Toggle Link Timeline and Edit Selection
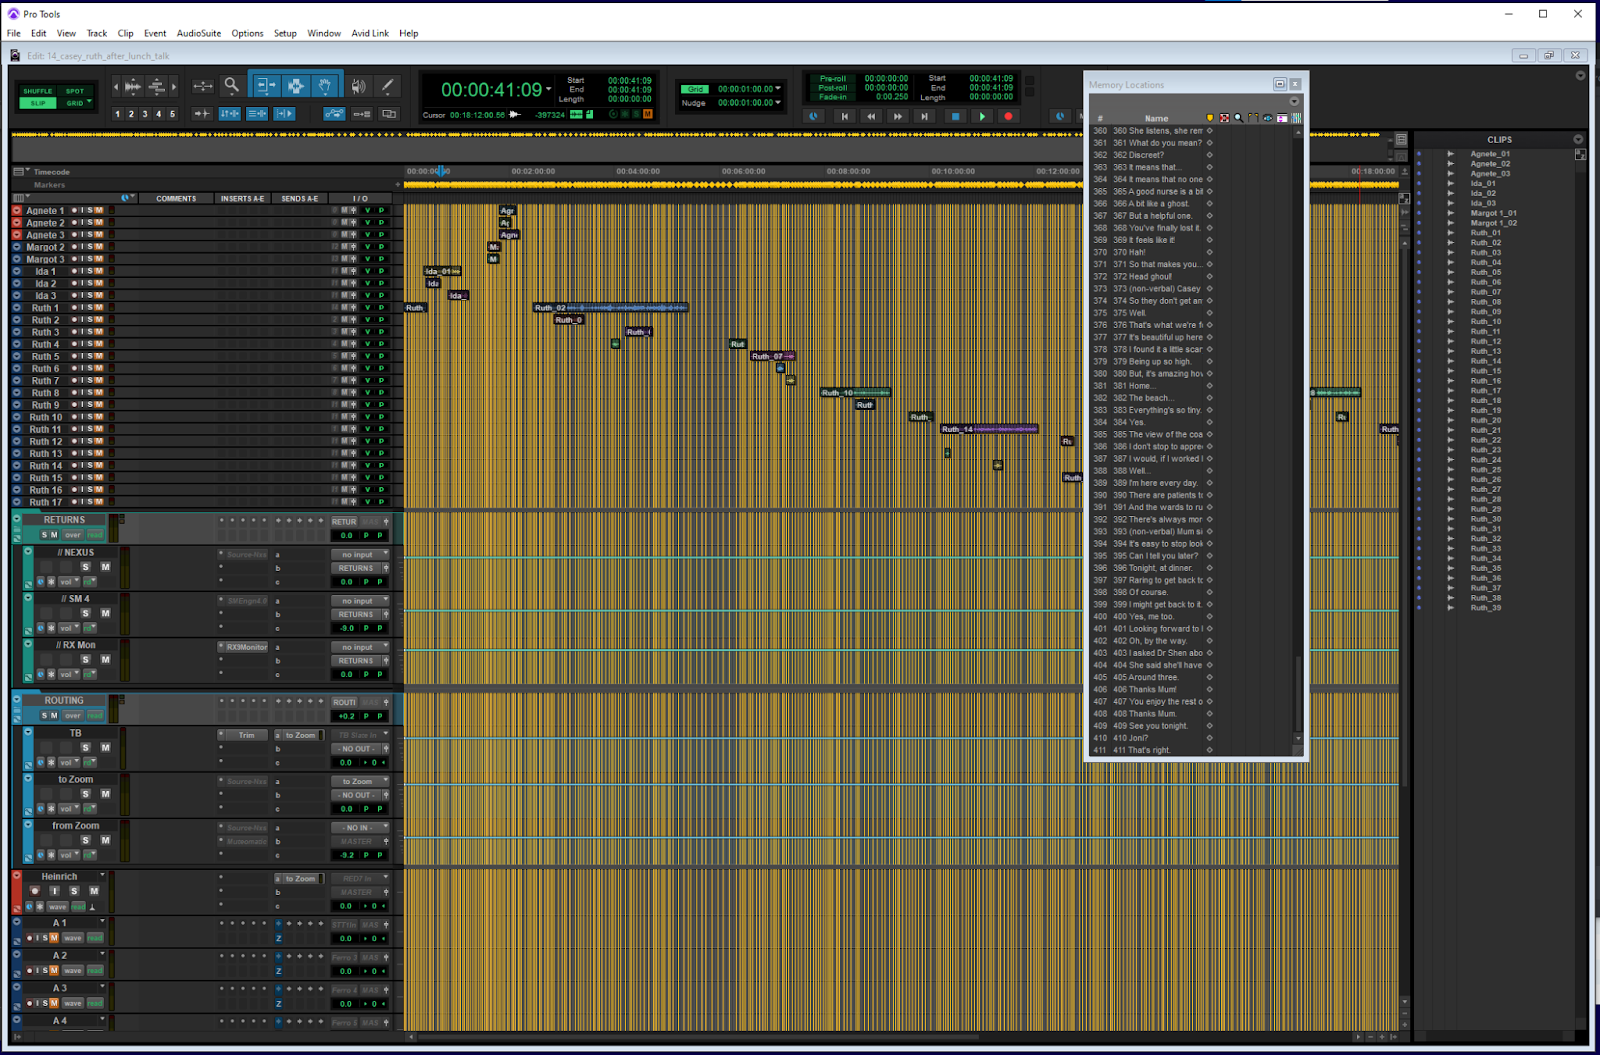 (229, 114)
